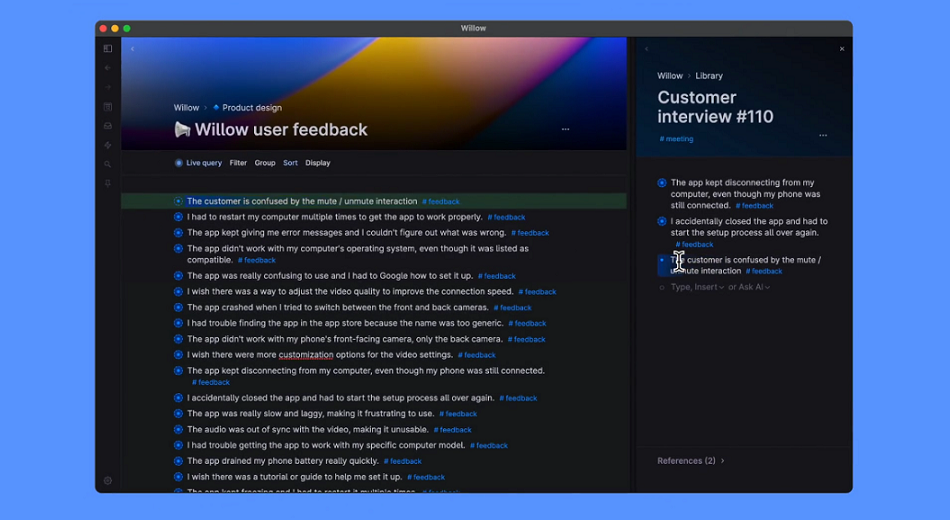Click the pin icon in sidebar
This screenshot has width=950, height=520.
tap(108, 183)
